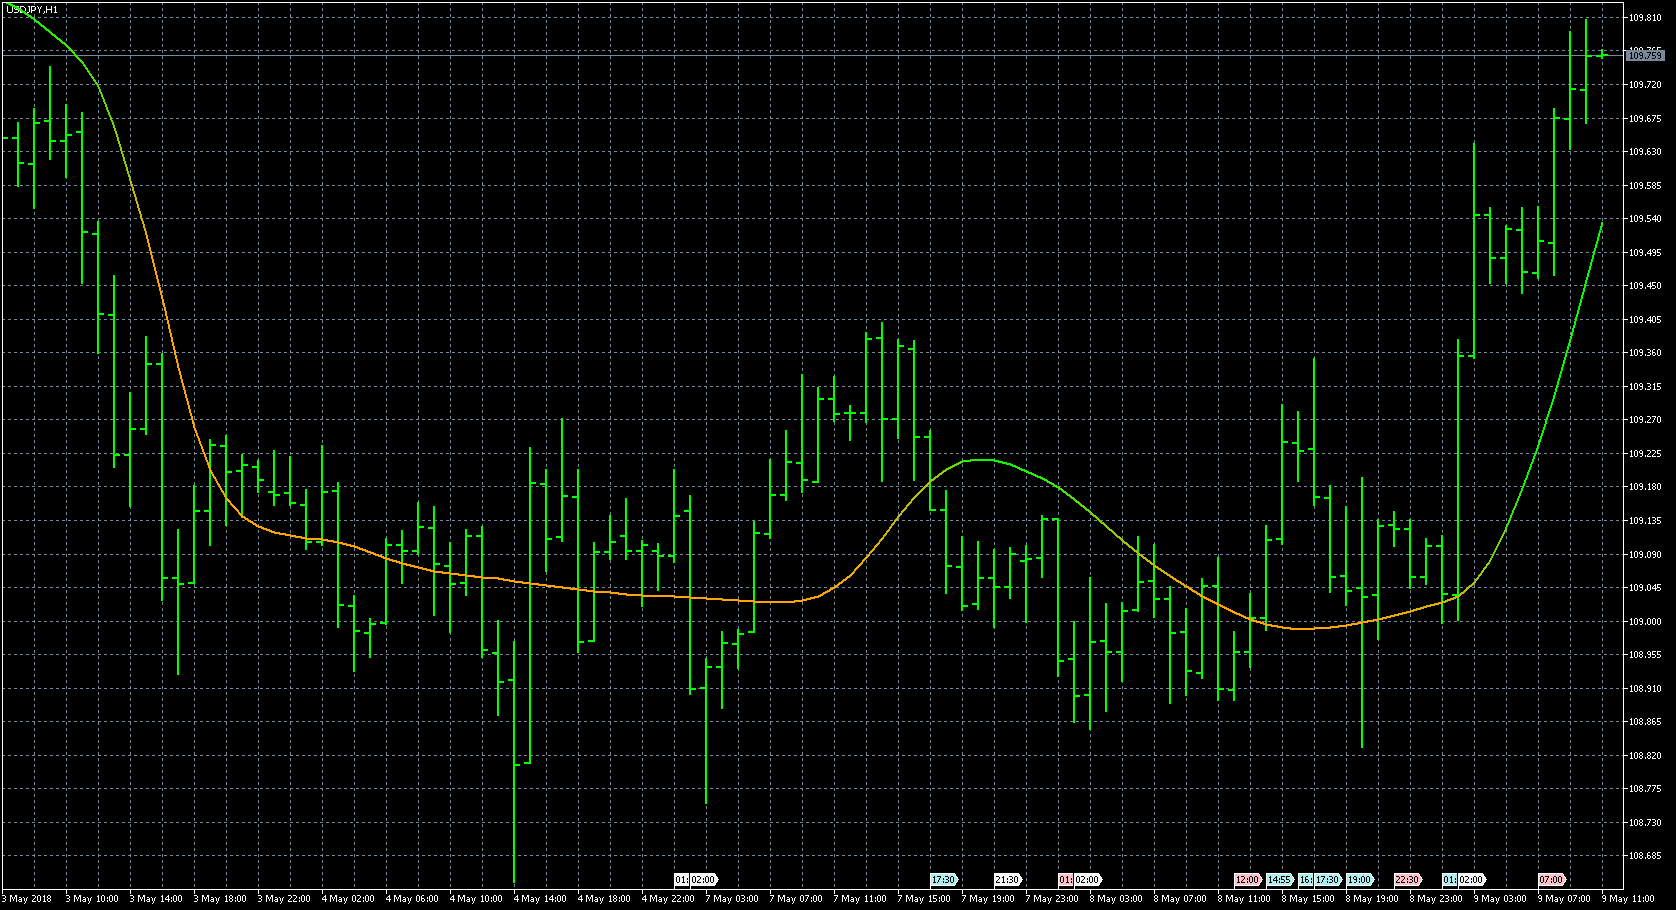Click the 108.685 price scale label
Viewport: 1676px width, 910px height.
tap(1645, 856)
